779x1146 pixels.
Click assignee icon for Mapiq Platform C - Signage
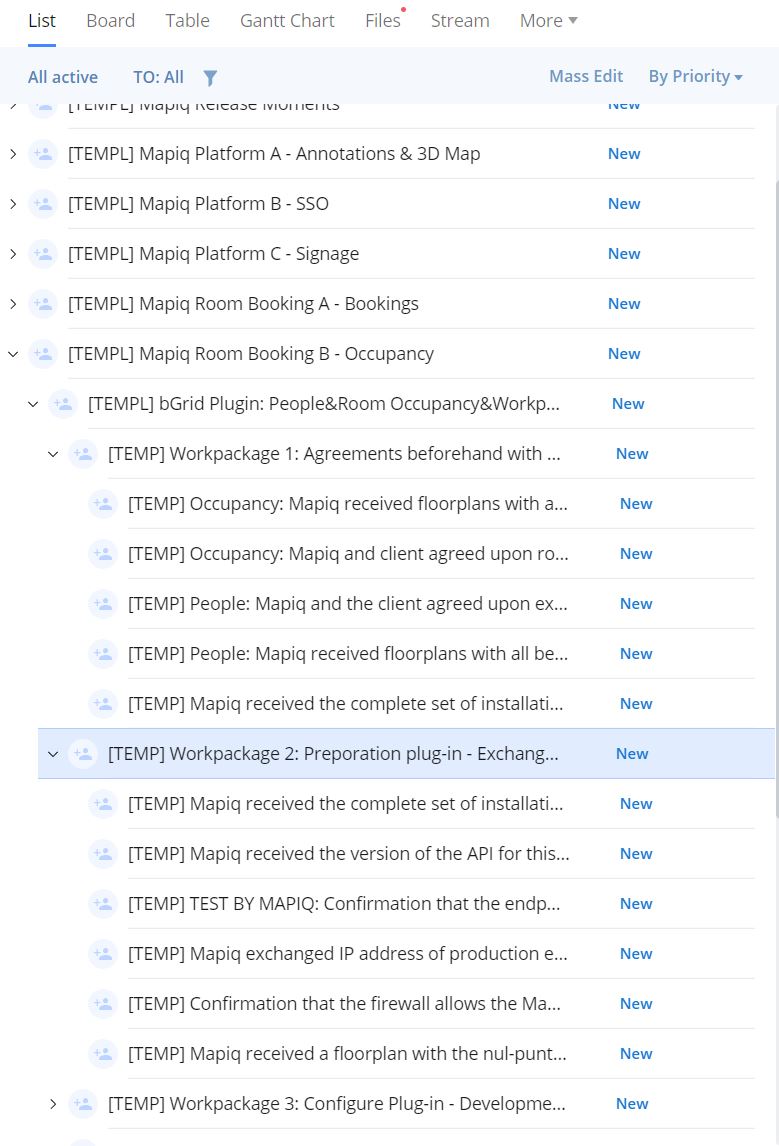tap(43, 254)
